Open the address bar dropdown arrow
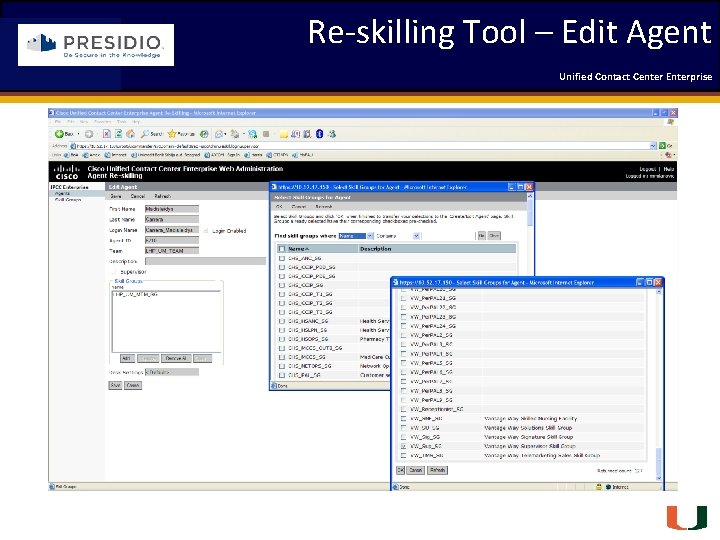The height and width of the screenshot is (540, 720). point(653,146)
